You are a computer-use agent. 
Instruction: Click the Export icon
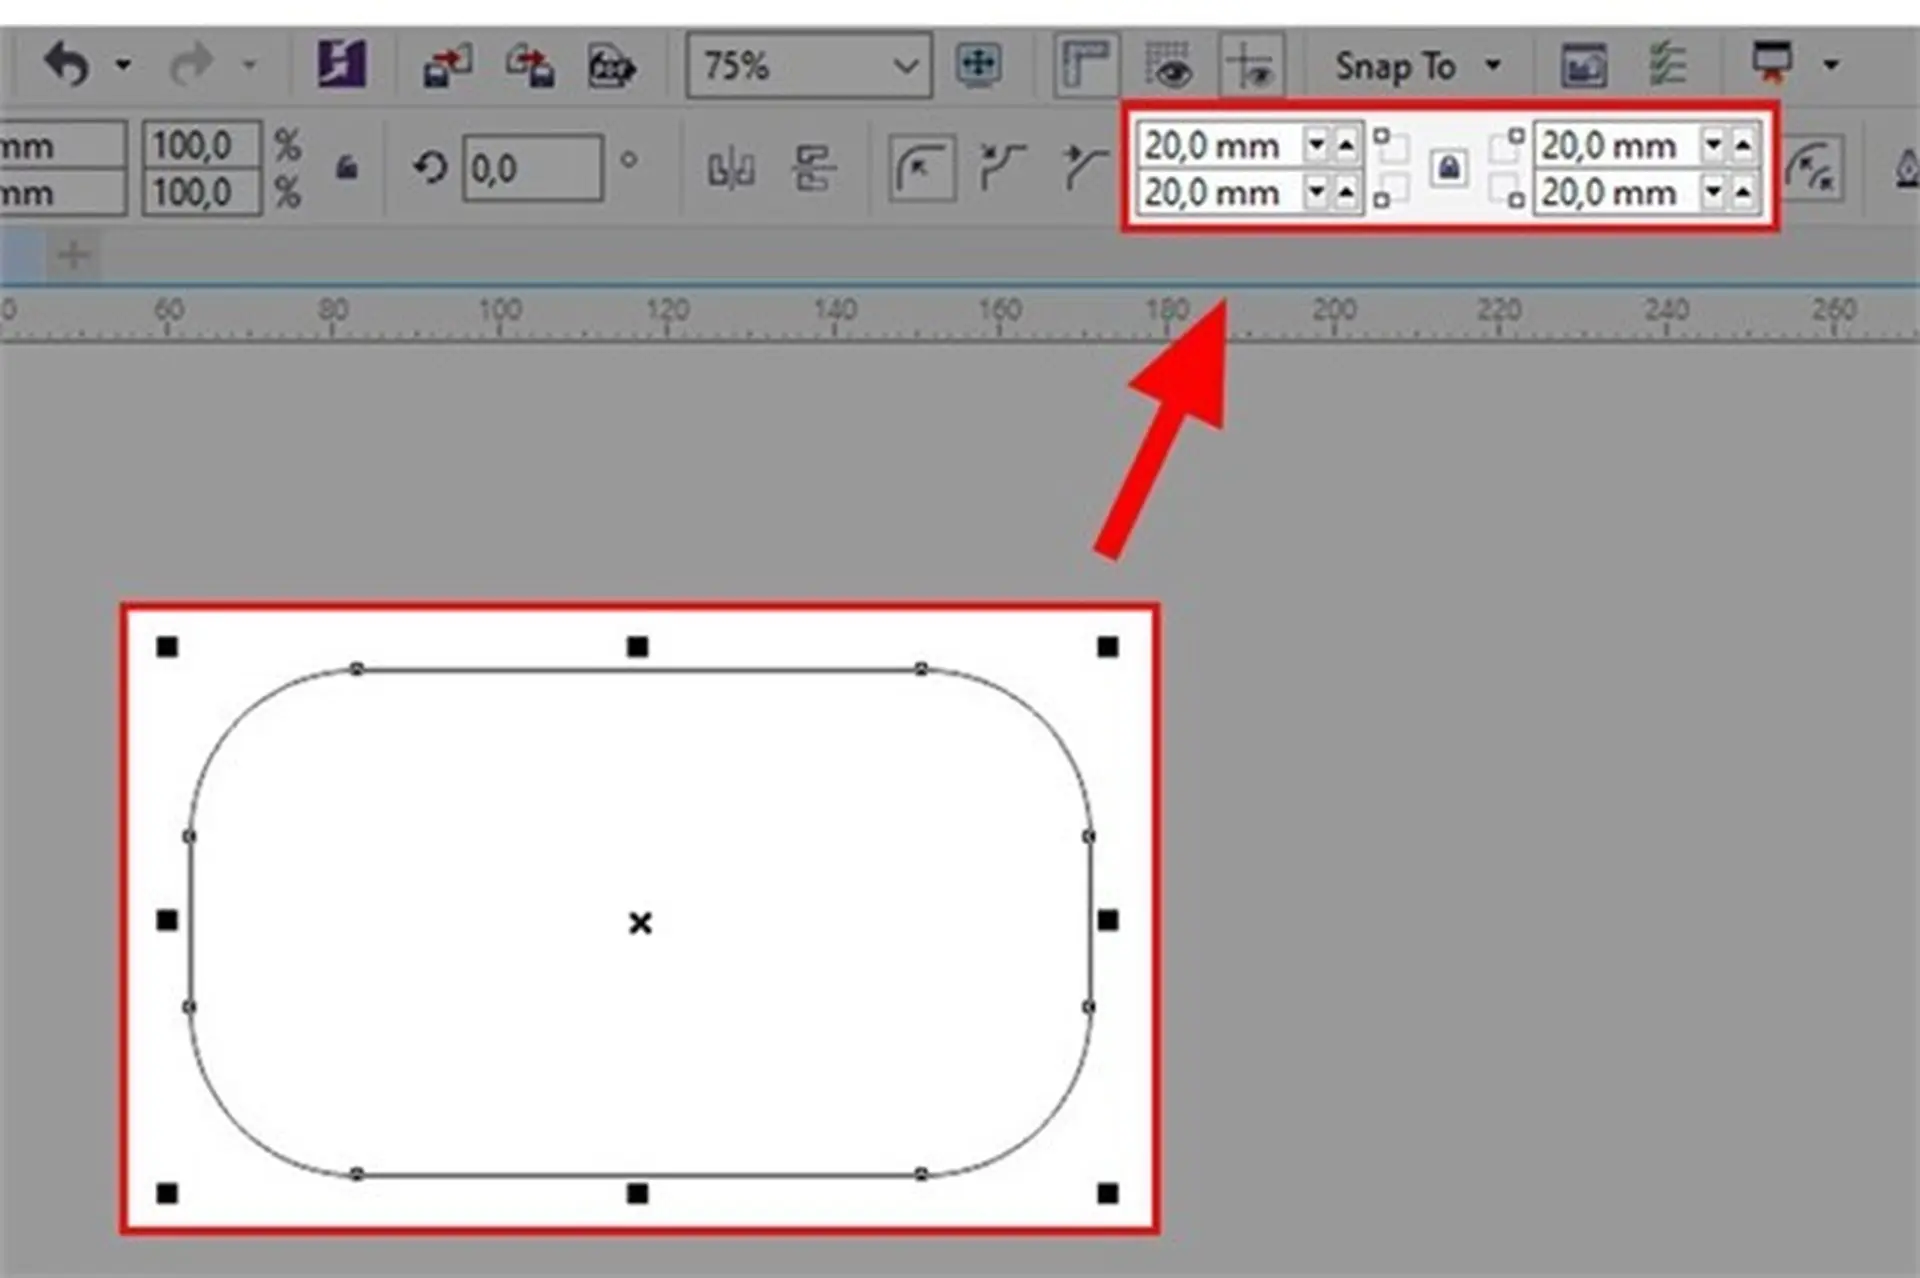pyautogui.click(x=529, y=66)
